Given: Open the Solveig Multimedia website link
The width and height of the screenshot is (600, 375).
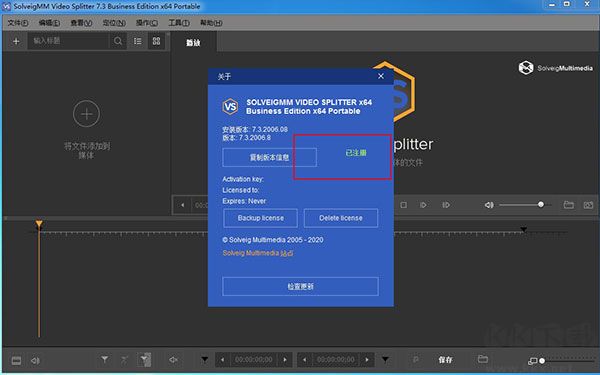Looking at the screenshot, I should (x=258, y=253).
